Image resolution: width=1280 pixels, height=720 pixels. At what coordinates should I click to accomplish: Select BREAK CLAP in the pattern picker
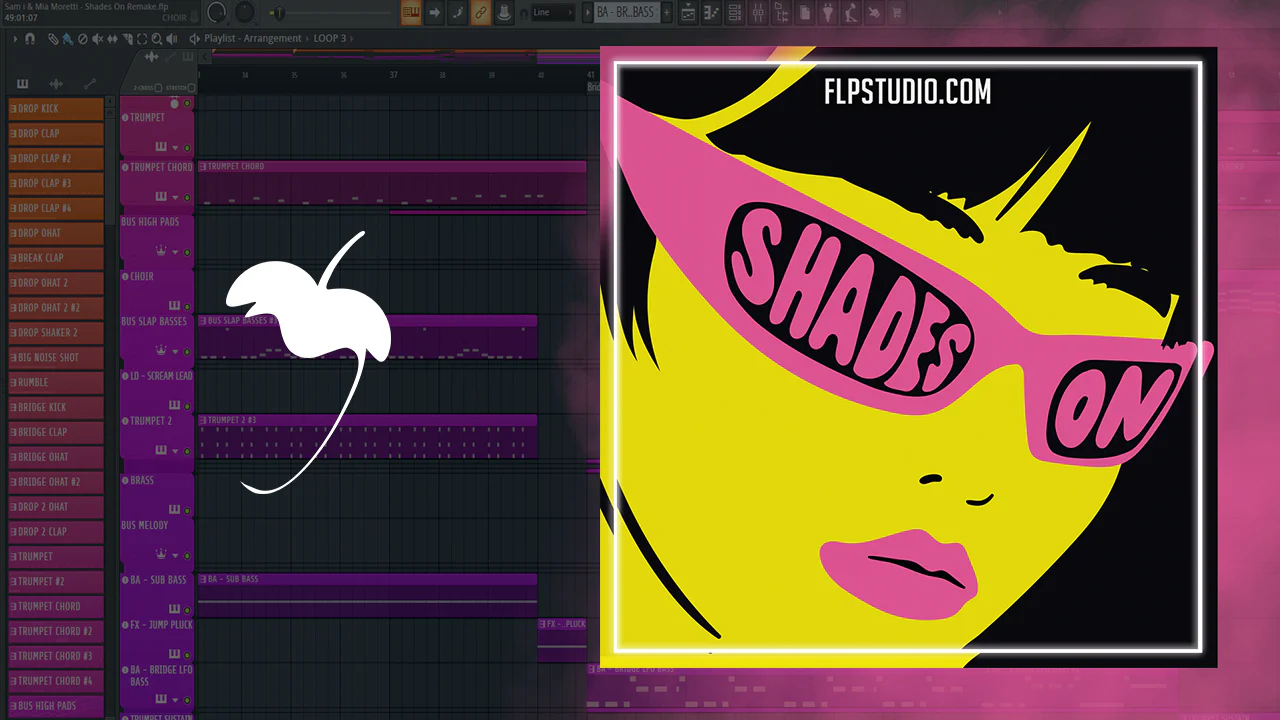[x=56, y=257]
